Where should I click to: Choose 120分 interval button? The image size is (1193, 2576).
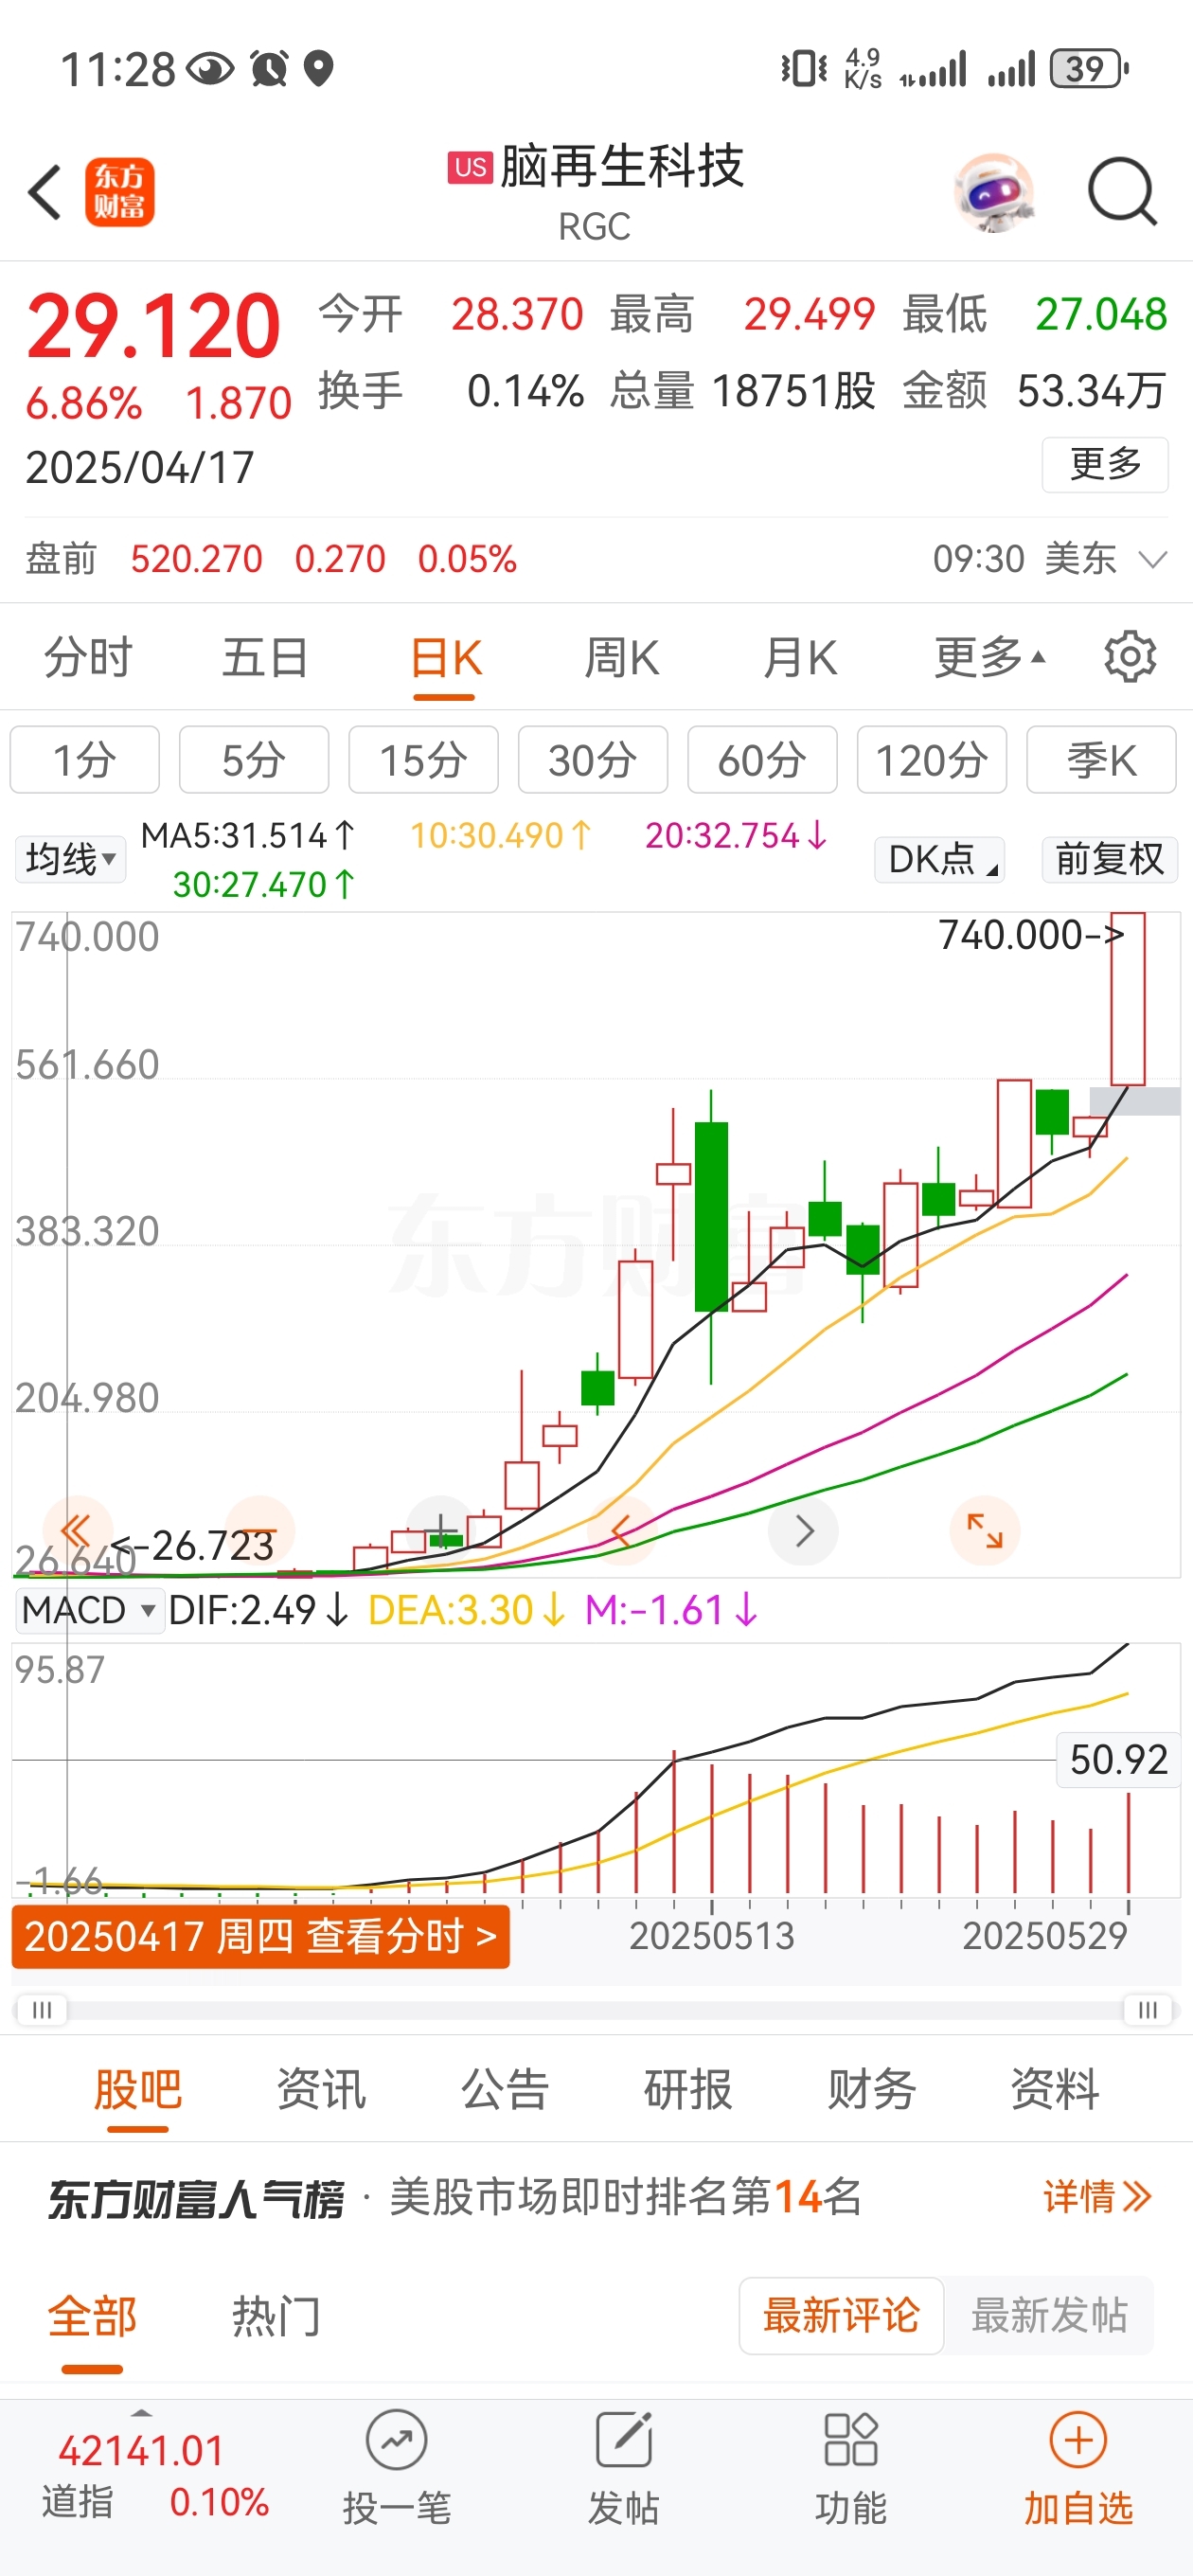tap(932, 760)
